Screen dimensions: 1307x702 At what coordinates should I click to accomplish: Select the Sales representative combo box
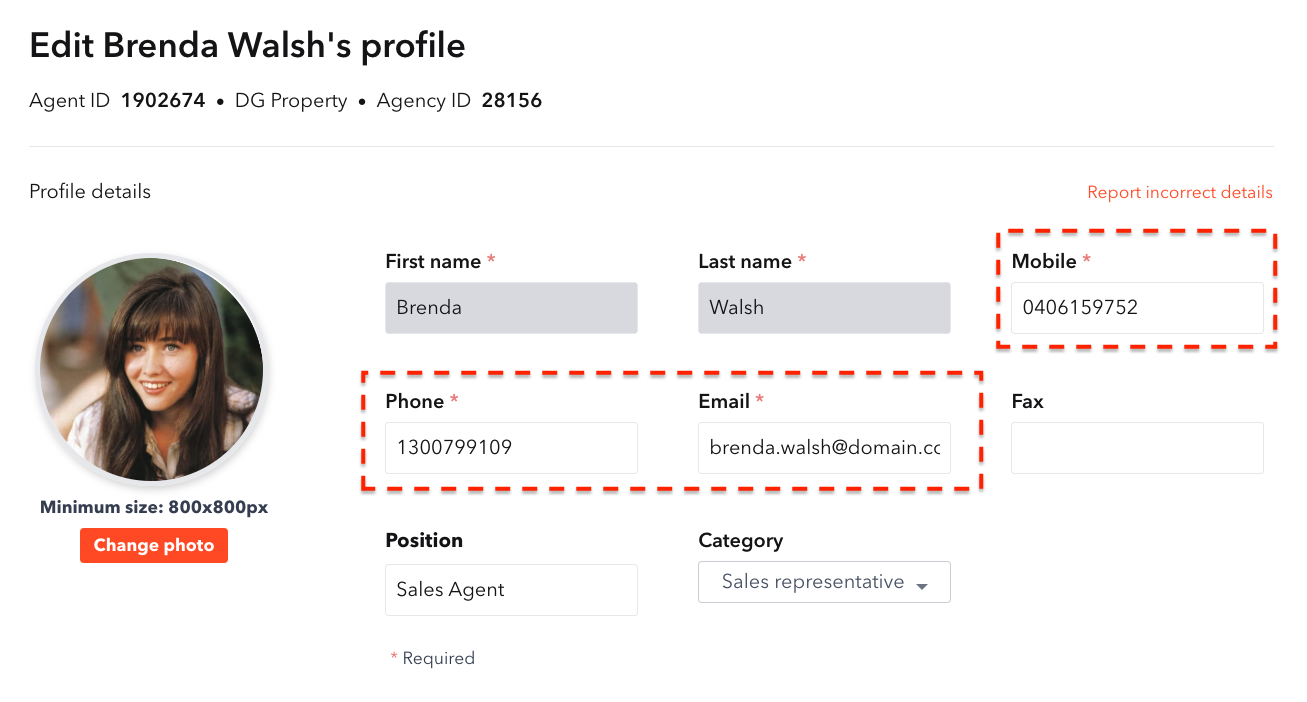[x=824, y=582]
